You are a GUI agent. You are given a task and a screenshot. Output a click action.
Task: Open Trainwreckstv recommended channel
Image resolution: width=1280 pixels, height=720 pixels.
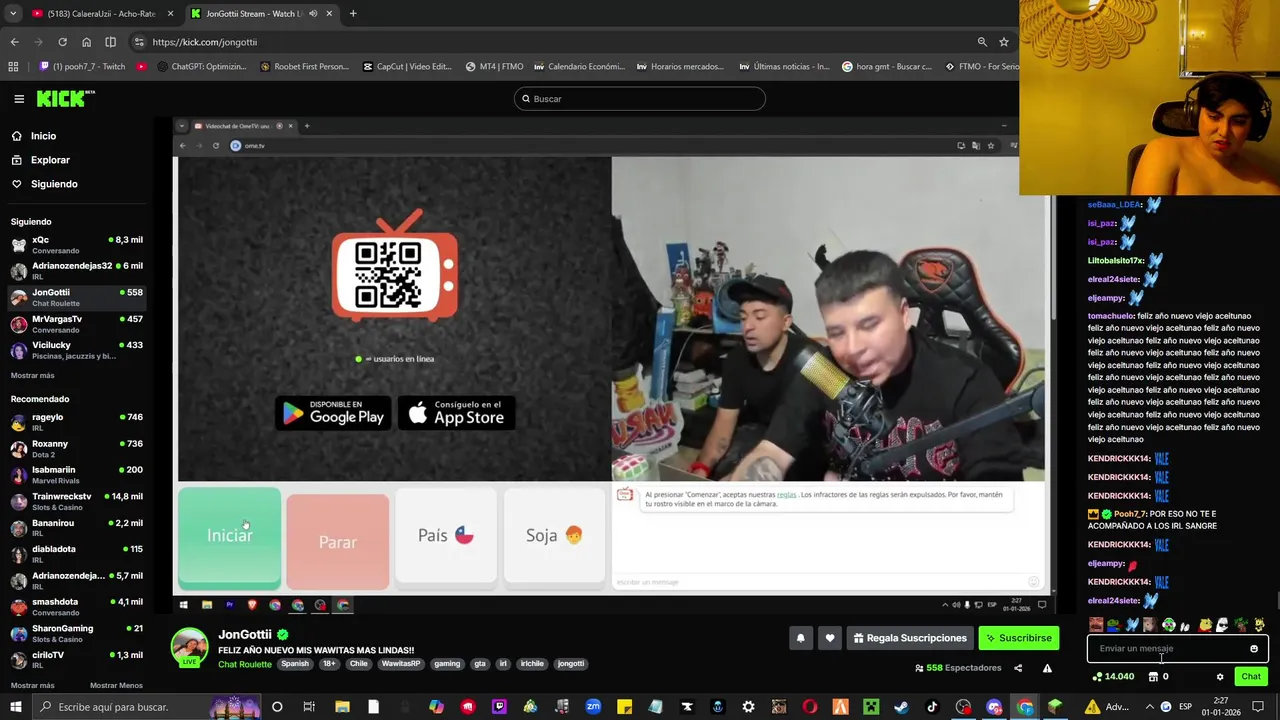tap(77, 501)
